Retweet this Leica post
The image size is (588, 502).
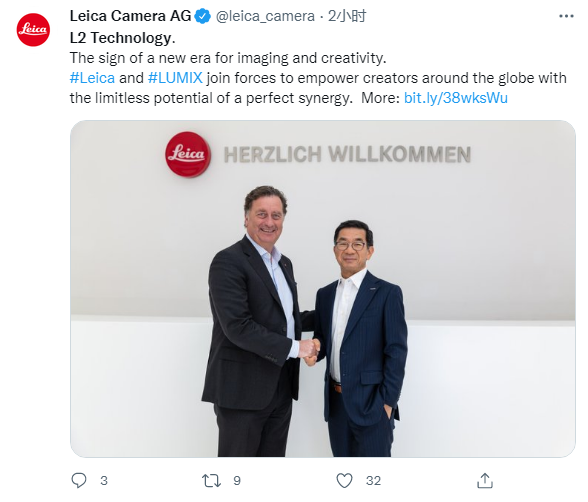pyautogui.click(x=211, y=480)
